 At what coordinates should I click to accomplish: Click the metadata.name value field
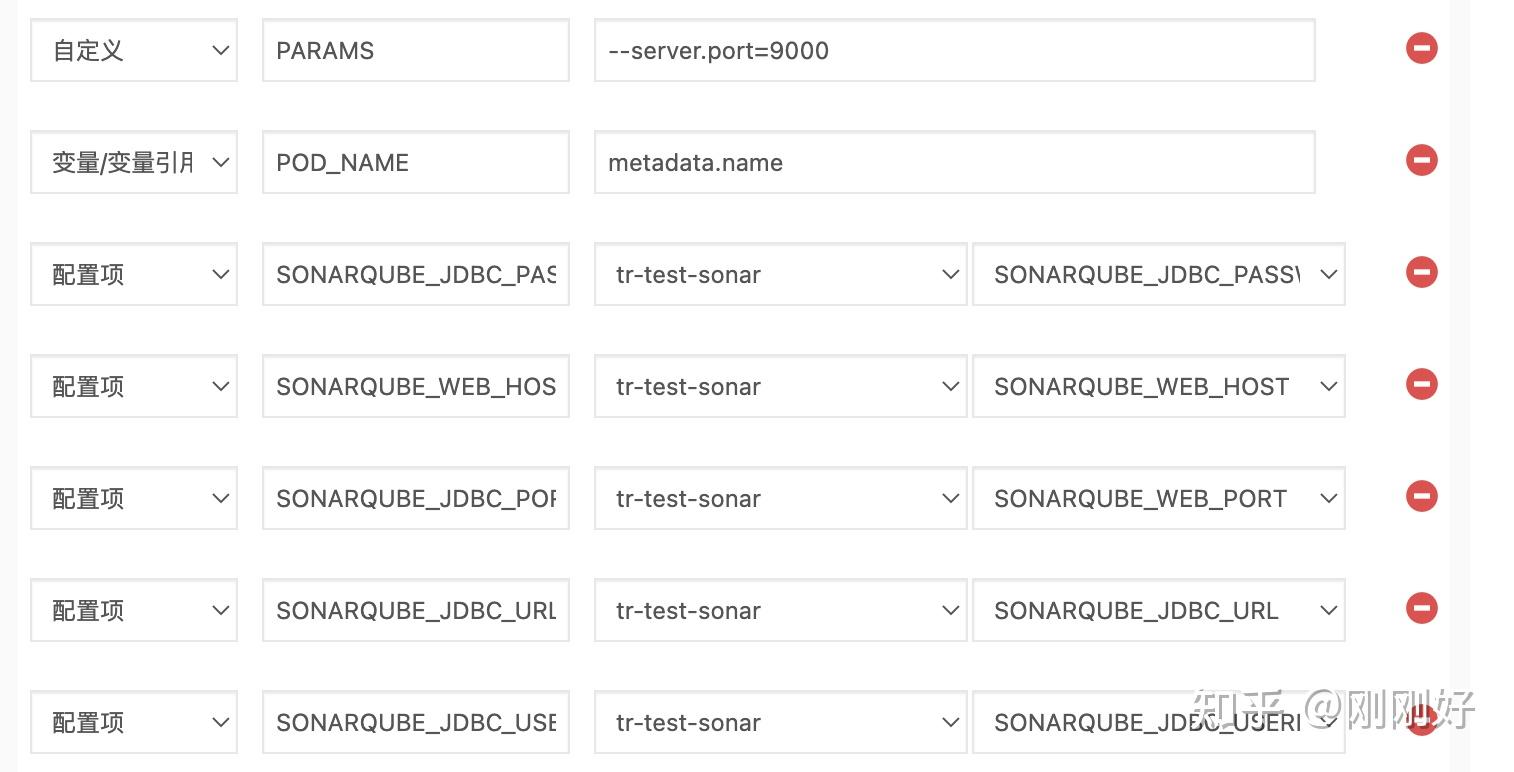954,162
